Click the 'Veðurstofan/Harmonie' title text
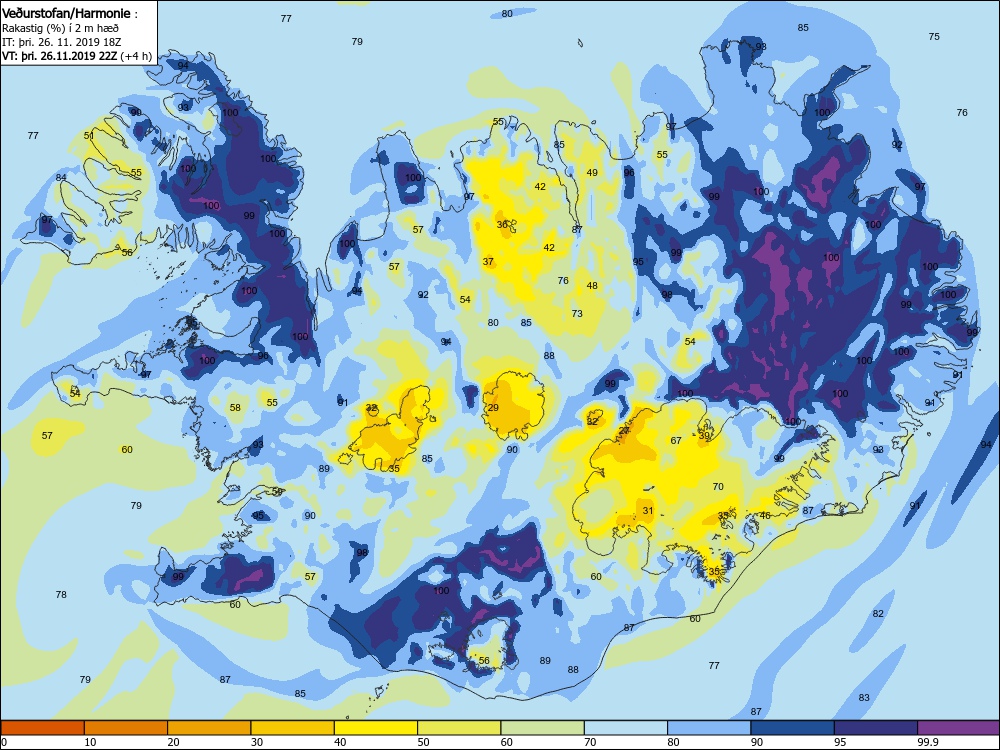 66,13
